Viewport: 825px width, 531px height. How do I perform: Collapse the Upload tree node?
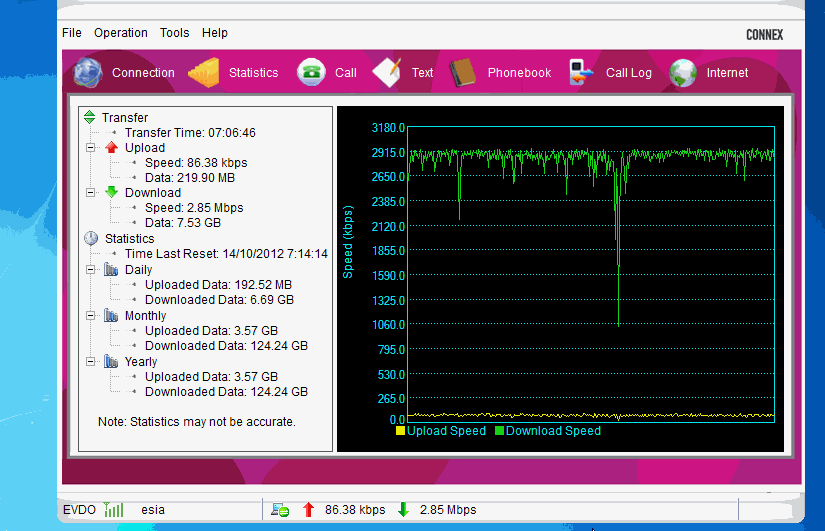[x=90, y=148]
